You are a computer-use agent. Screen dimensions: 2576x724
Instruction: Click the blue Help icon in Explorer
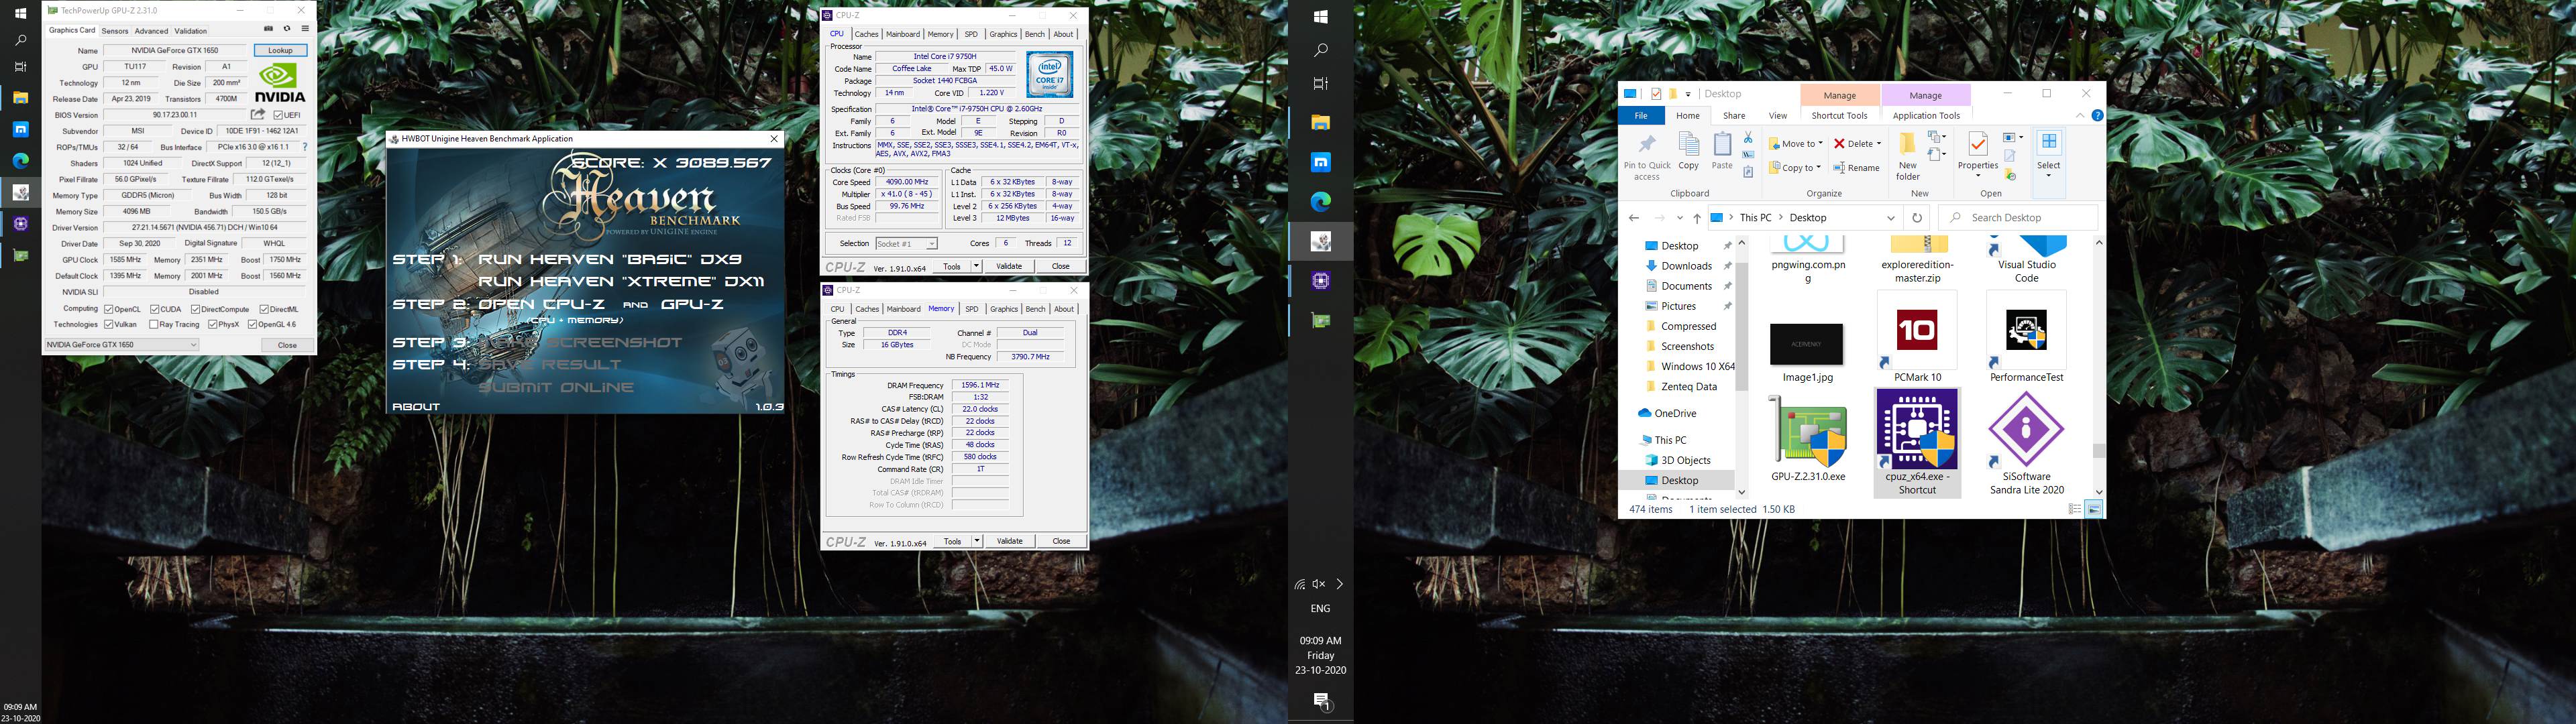[2097, 116]
